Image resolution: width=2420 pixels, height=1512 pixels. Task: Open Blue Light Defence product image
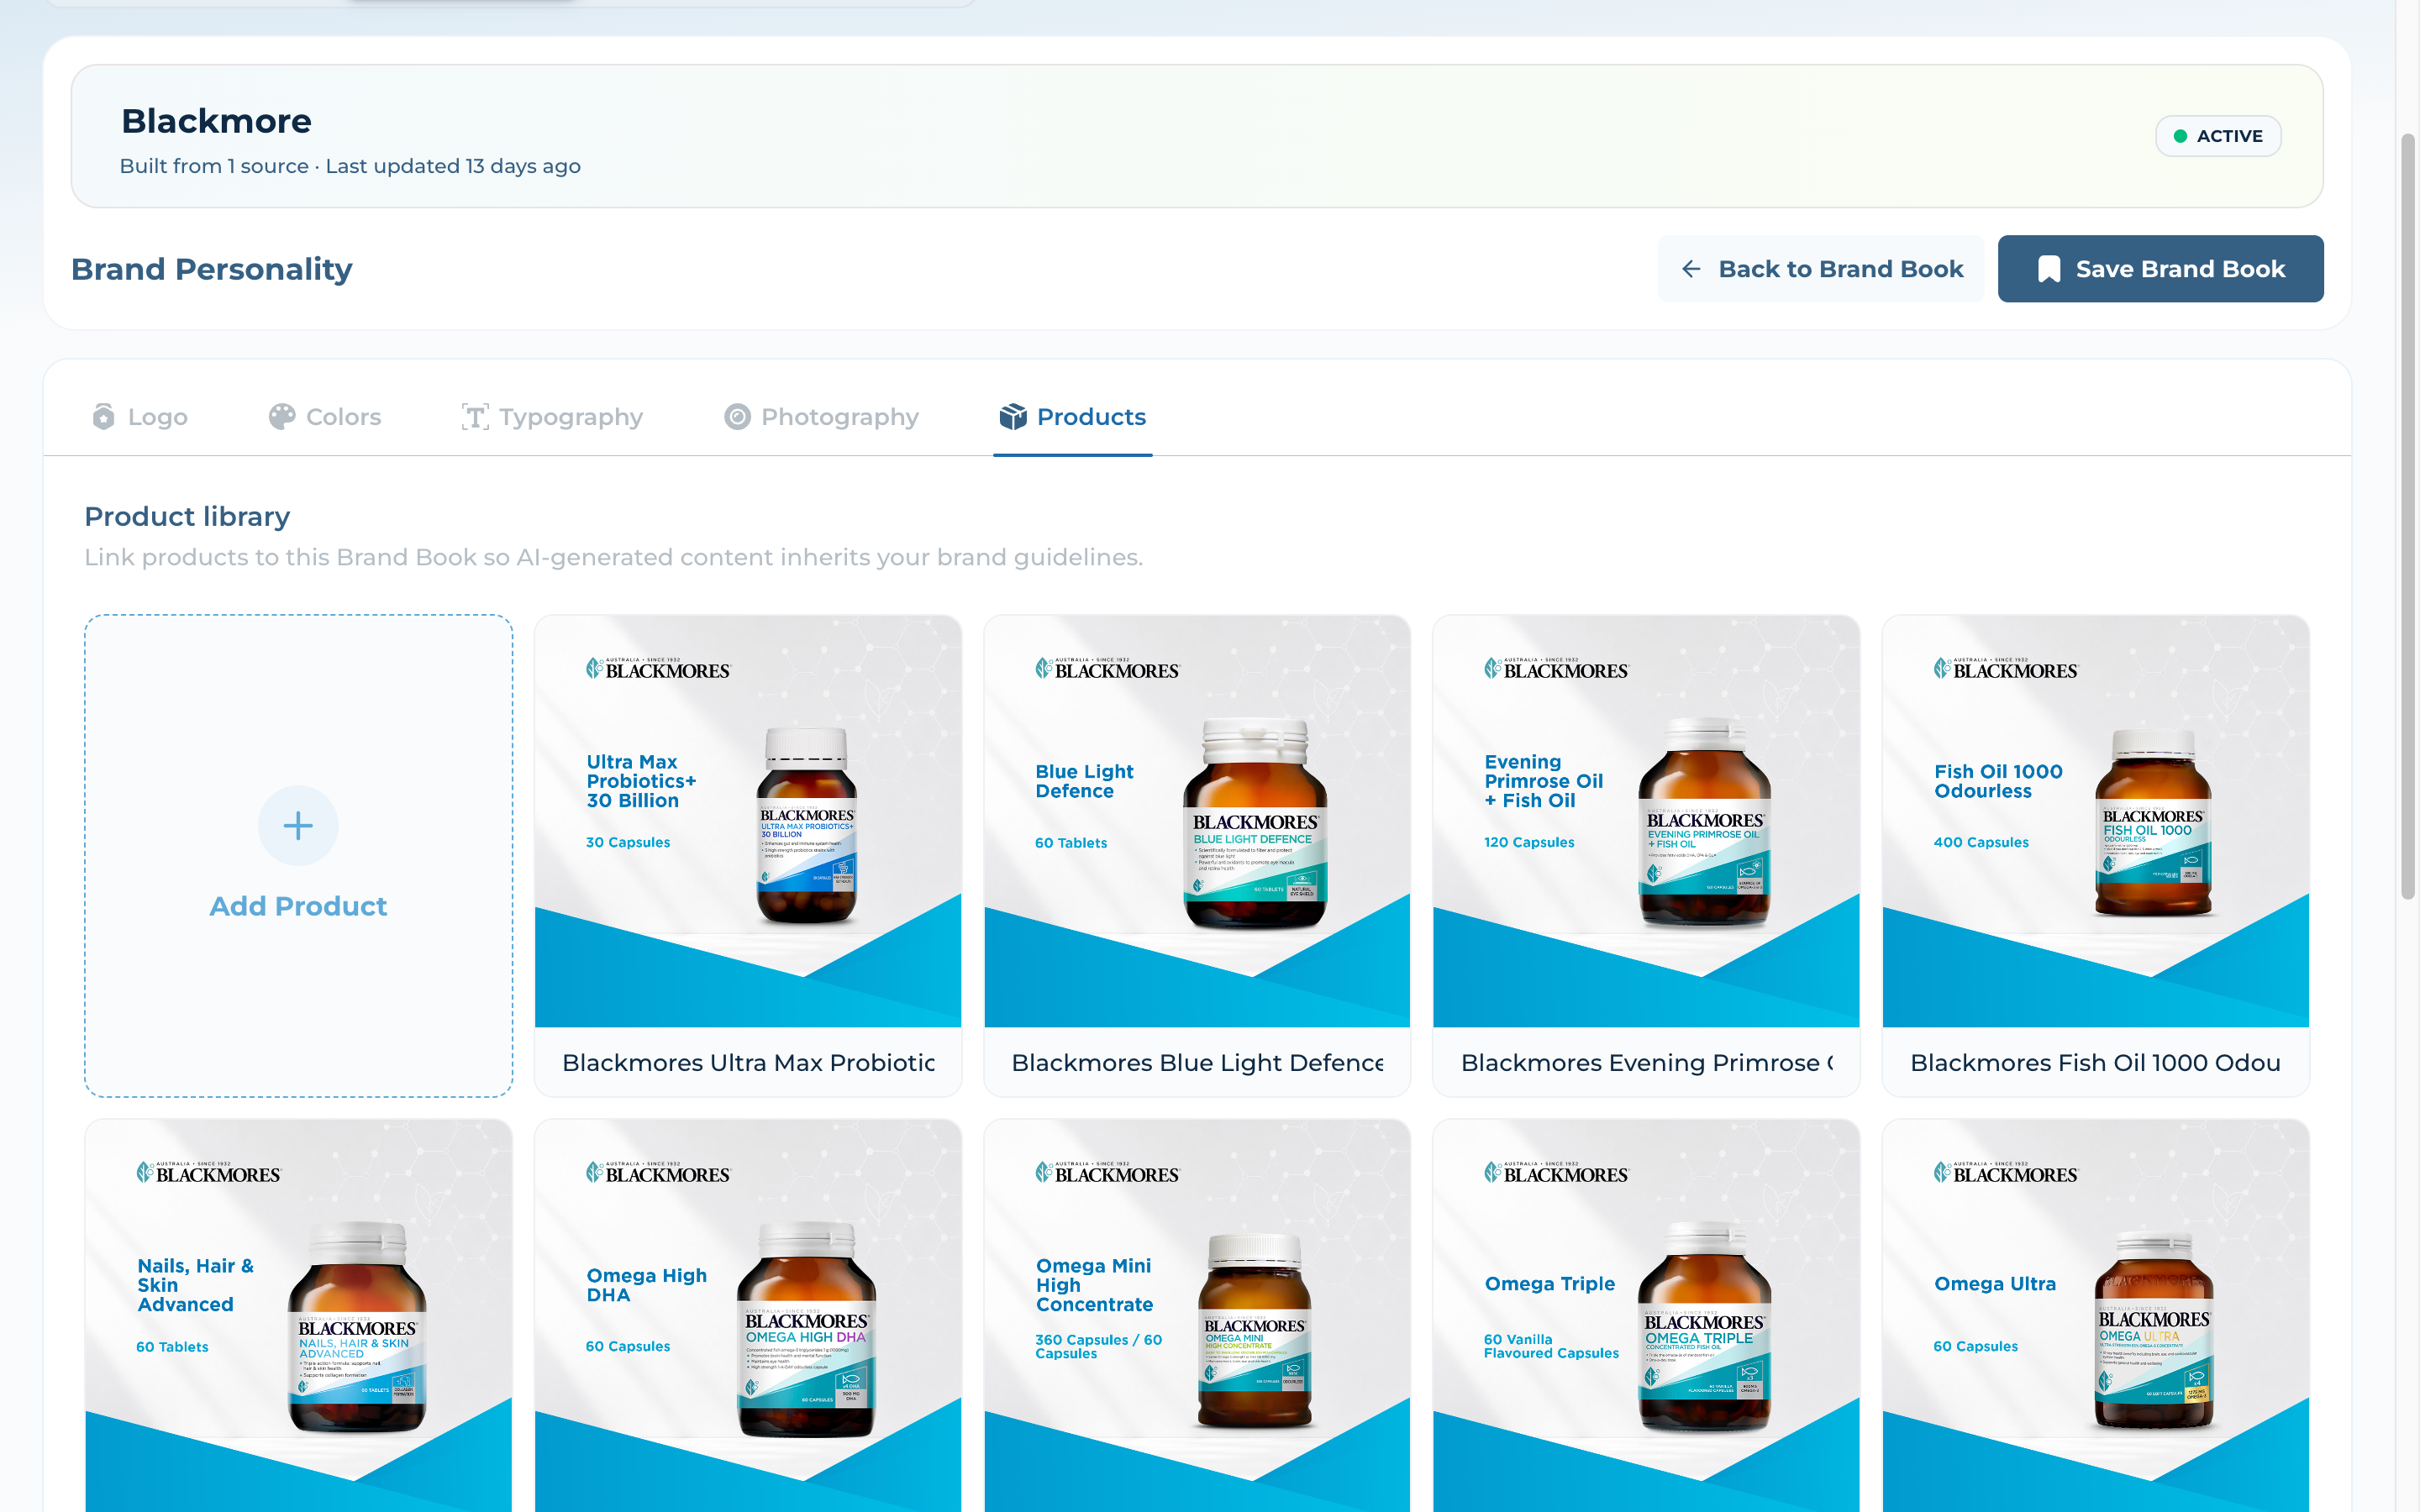1197,821
